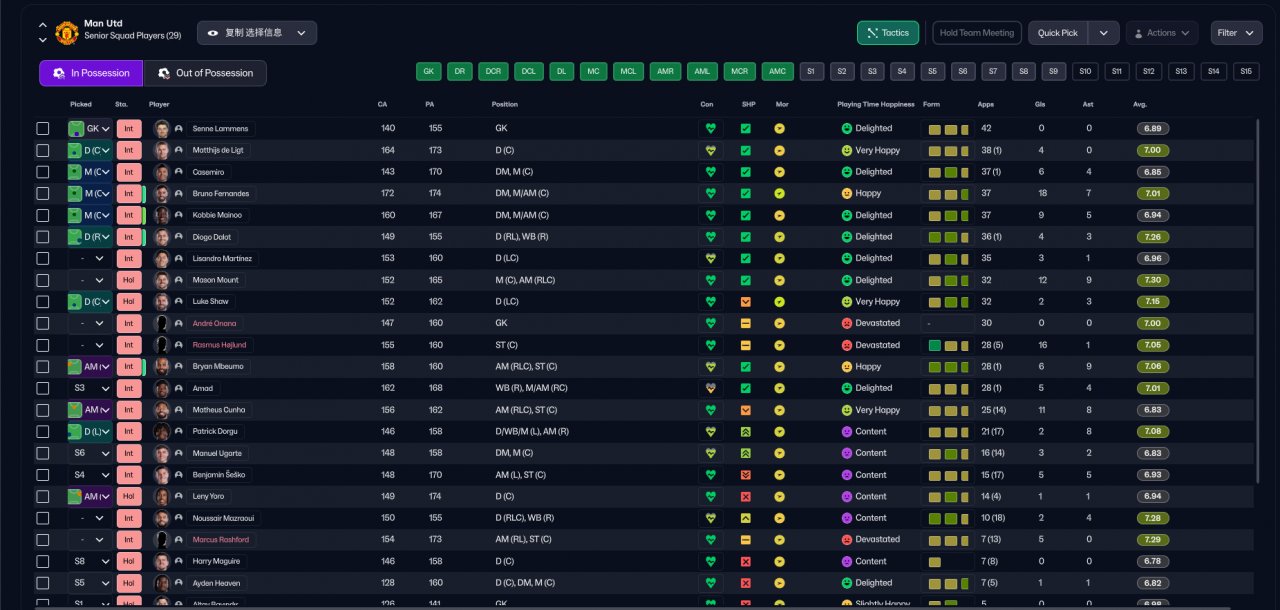1280x610 pixels.
Task: Tick the checkbox for Matthijs de Ligt
Action: point(42,150)
